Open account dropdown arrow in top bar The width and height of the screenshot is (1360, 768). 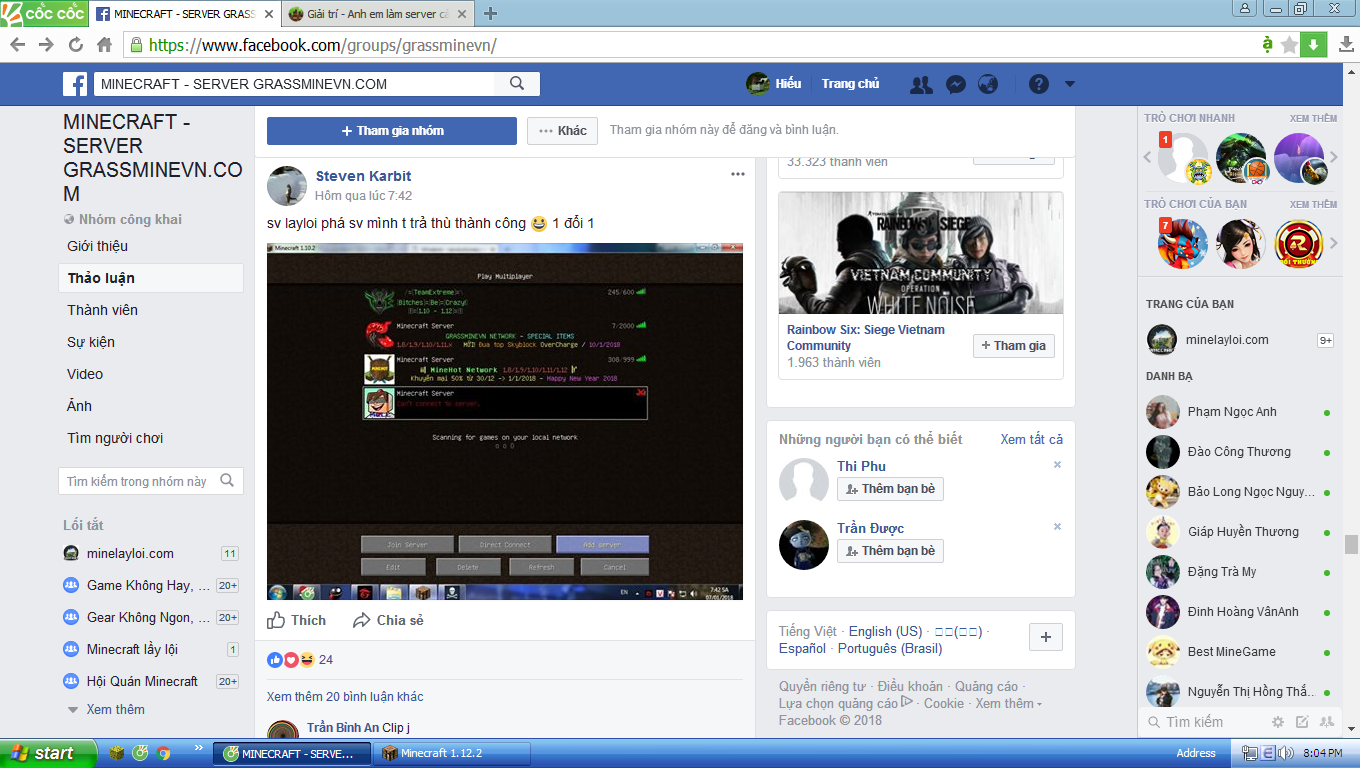[1070, 85]
